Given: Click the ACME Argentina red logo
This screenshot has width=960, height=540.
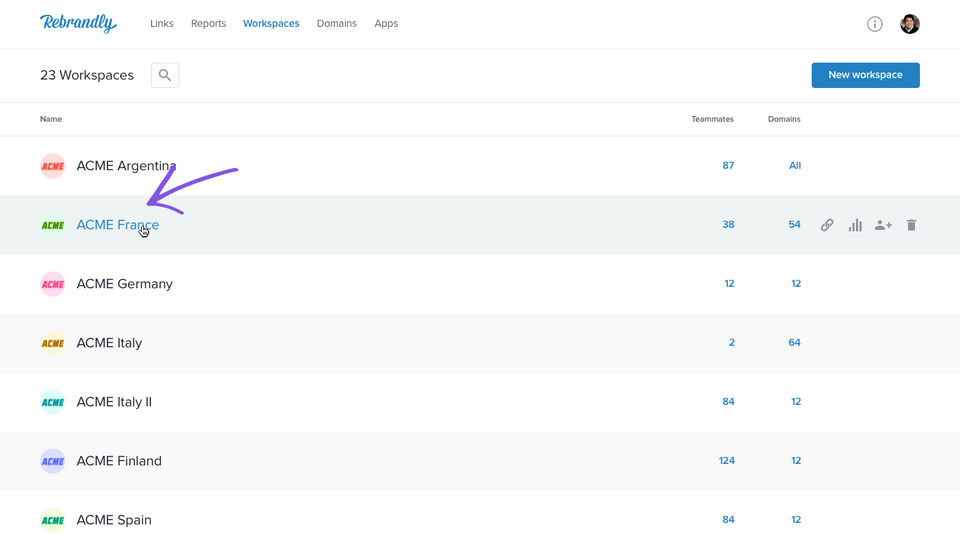Looking at the screenshot, I should (53, 166).
